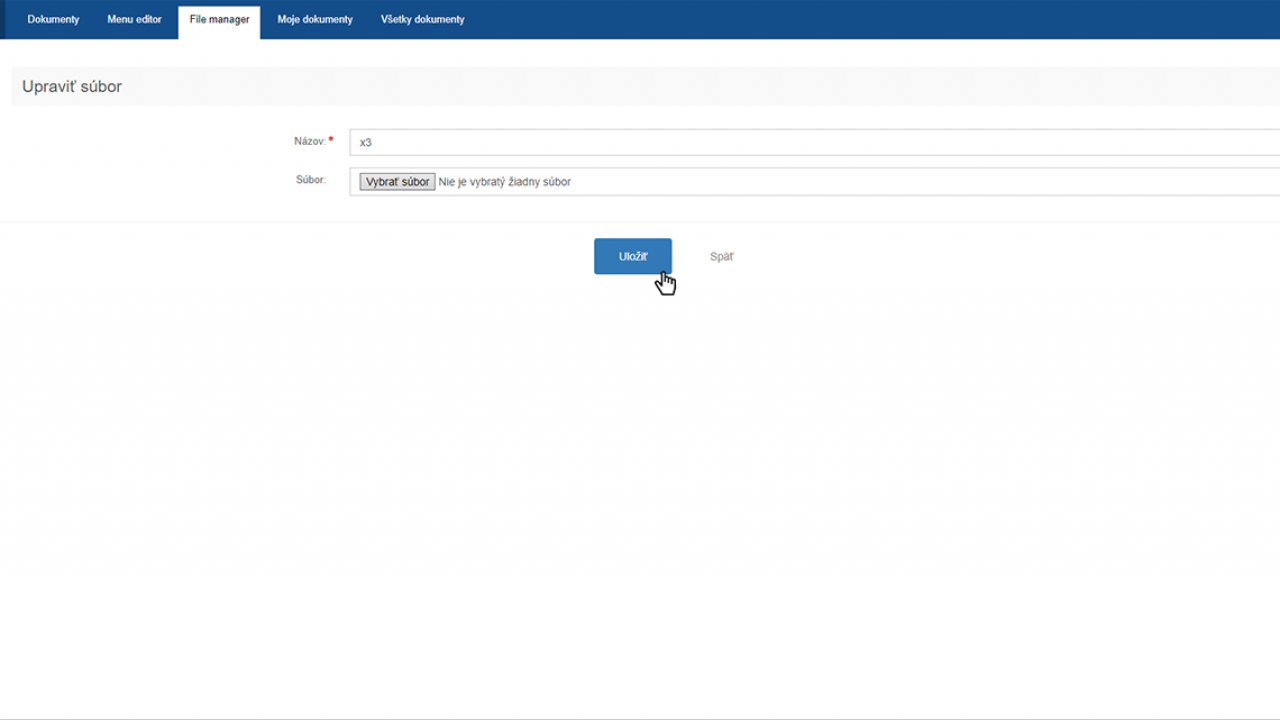Select the File manager tab
Image resolution: width=1280 pixels, height=720 pixels.
click(x=219, y=20)
